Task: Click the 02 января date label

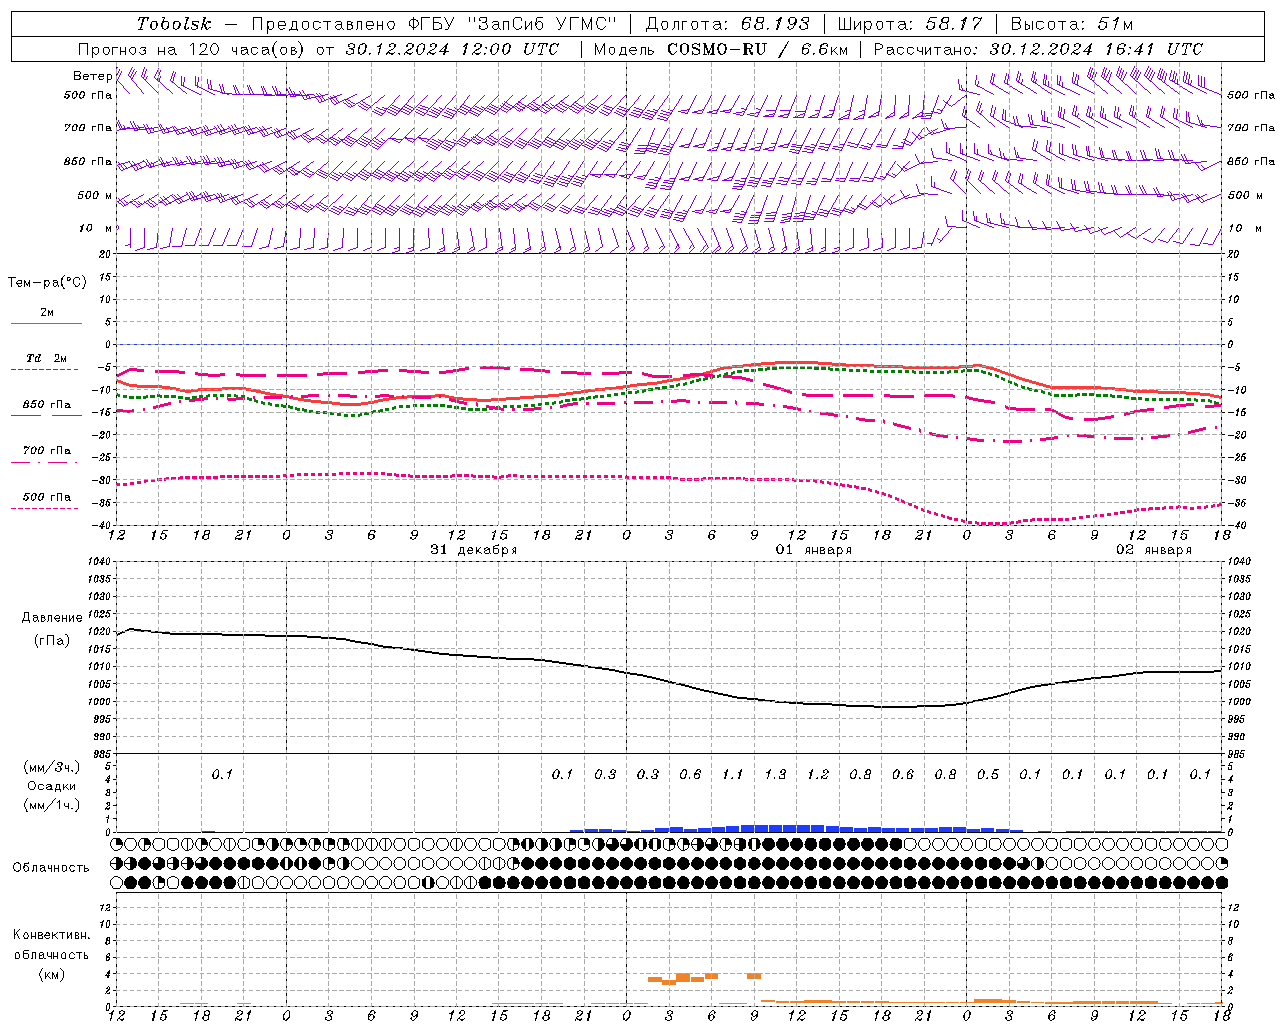Action: click(x=1154, y=550)
